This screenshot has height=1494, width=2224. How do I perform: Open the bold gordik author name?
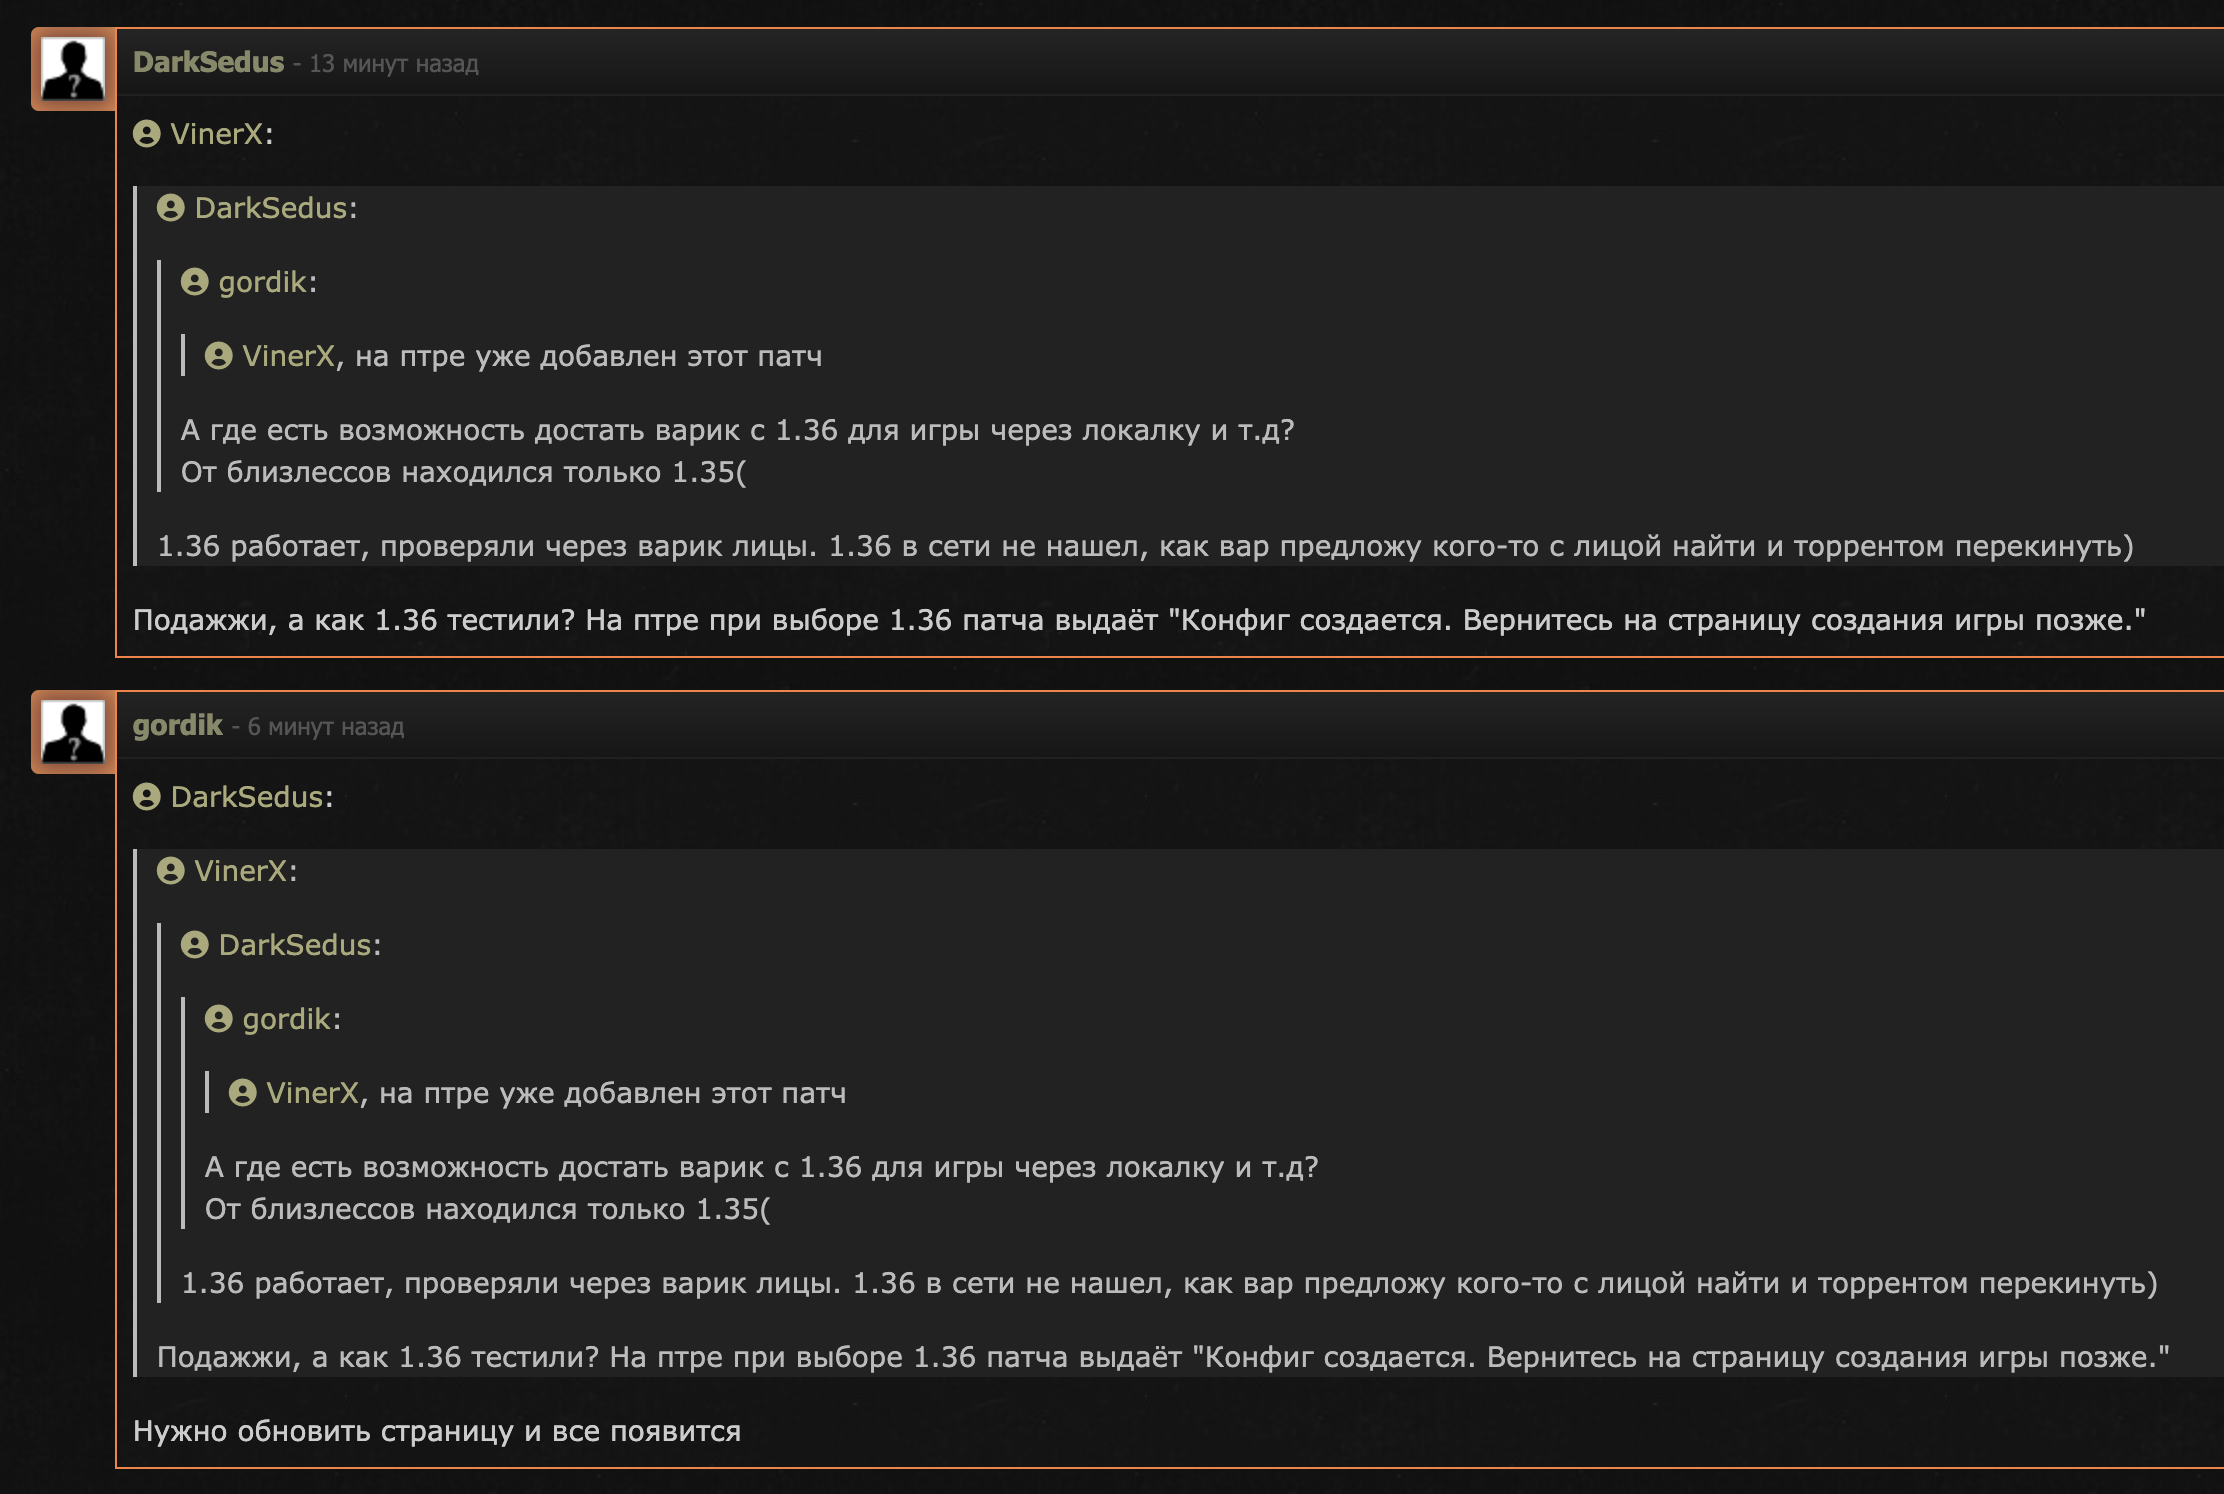(177, 725)
